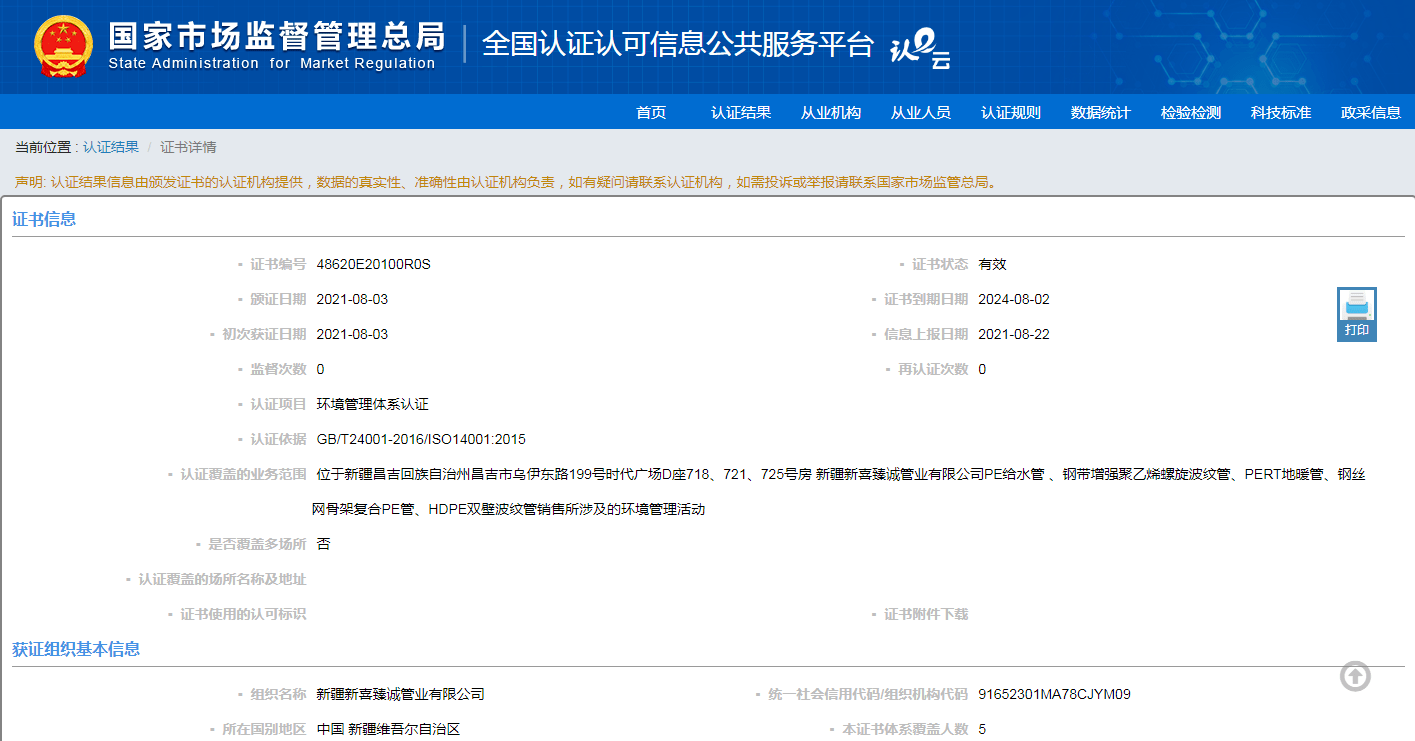Click the 证书详情 breadcrumb text
Image resolution: width=1415 pixels, height=741 pixels.
(188, 147)
